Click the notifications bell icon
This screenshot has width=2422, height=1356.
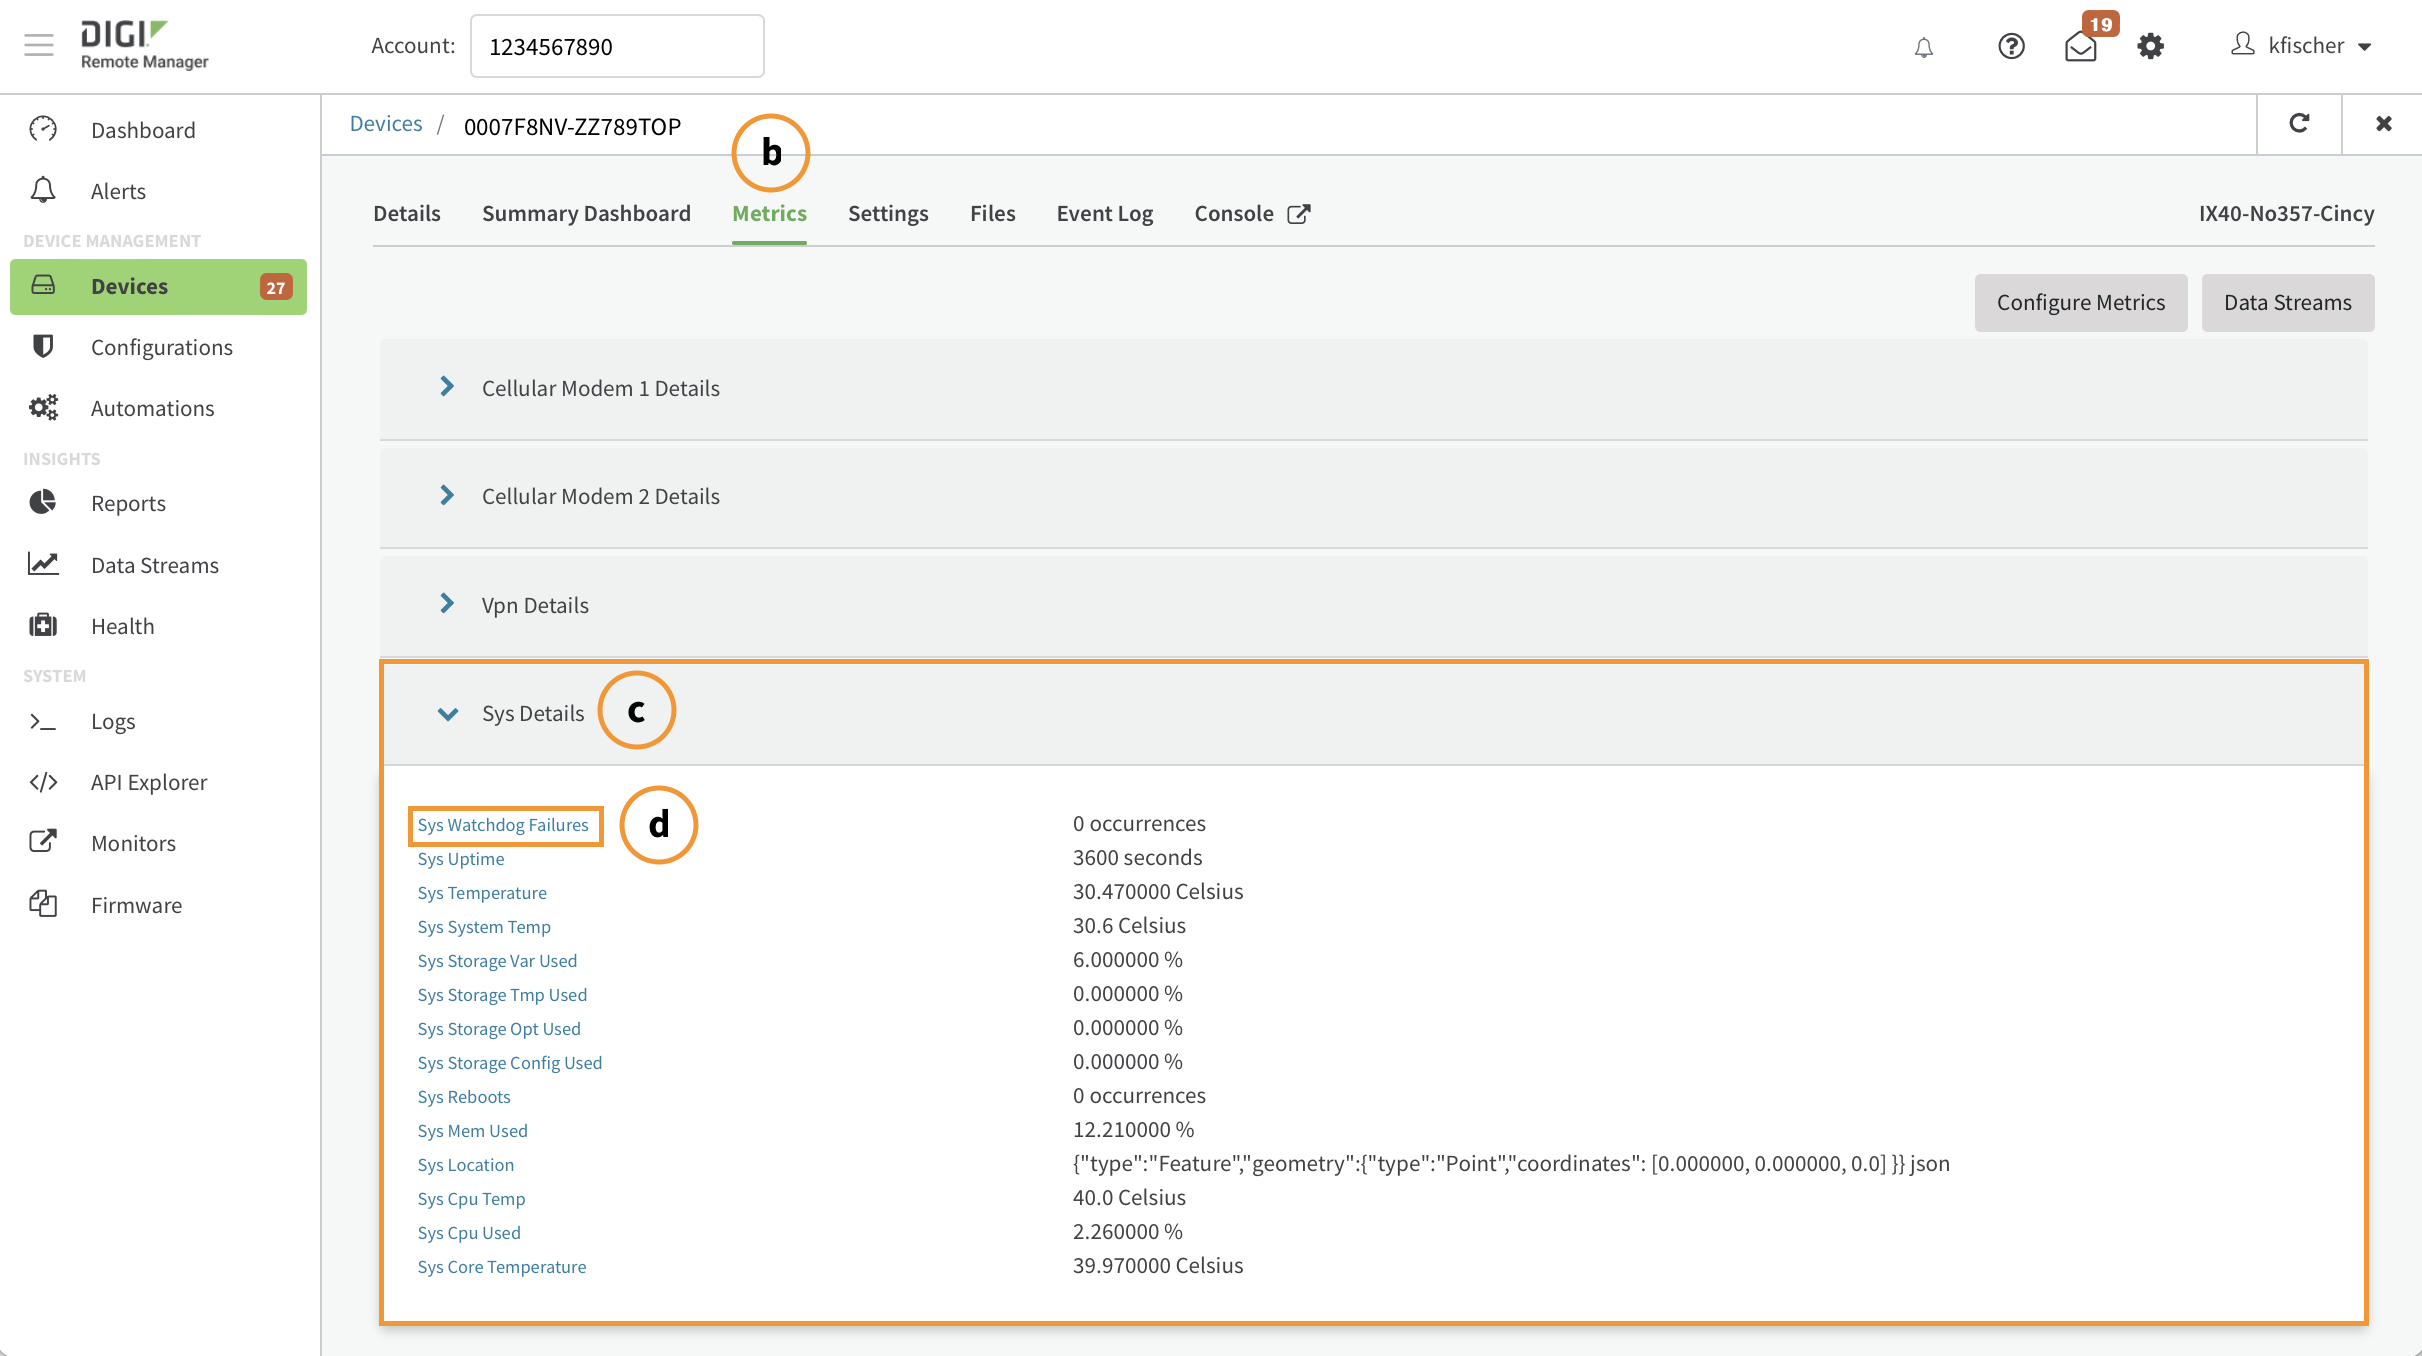click(1923, 47)
